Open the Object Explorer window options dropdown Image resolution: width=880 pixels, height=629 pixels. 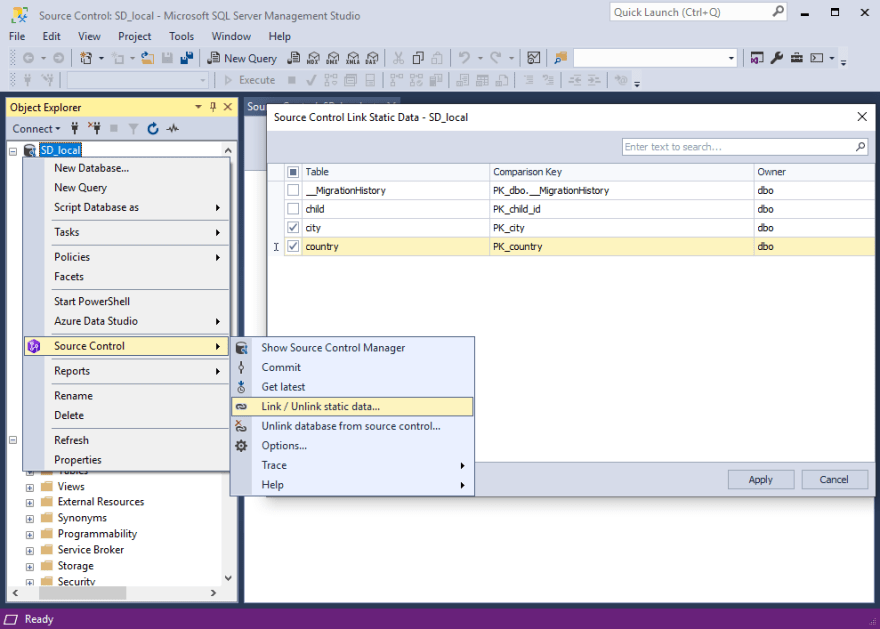pyautogui.click(x=198, y=107)
